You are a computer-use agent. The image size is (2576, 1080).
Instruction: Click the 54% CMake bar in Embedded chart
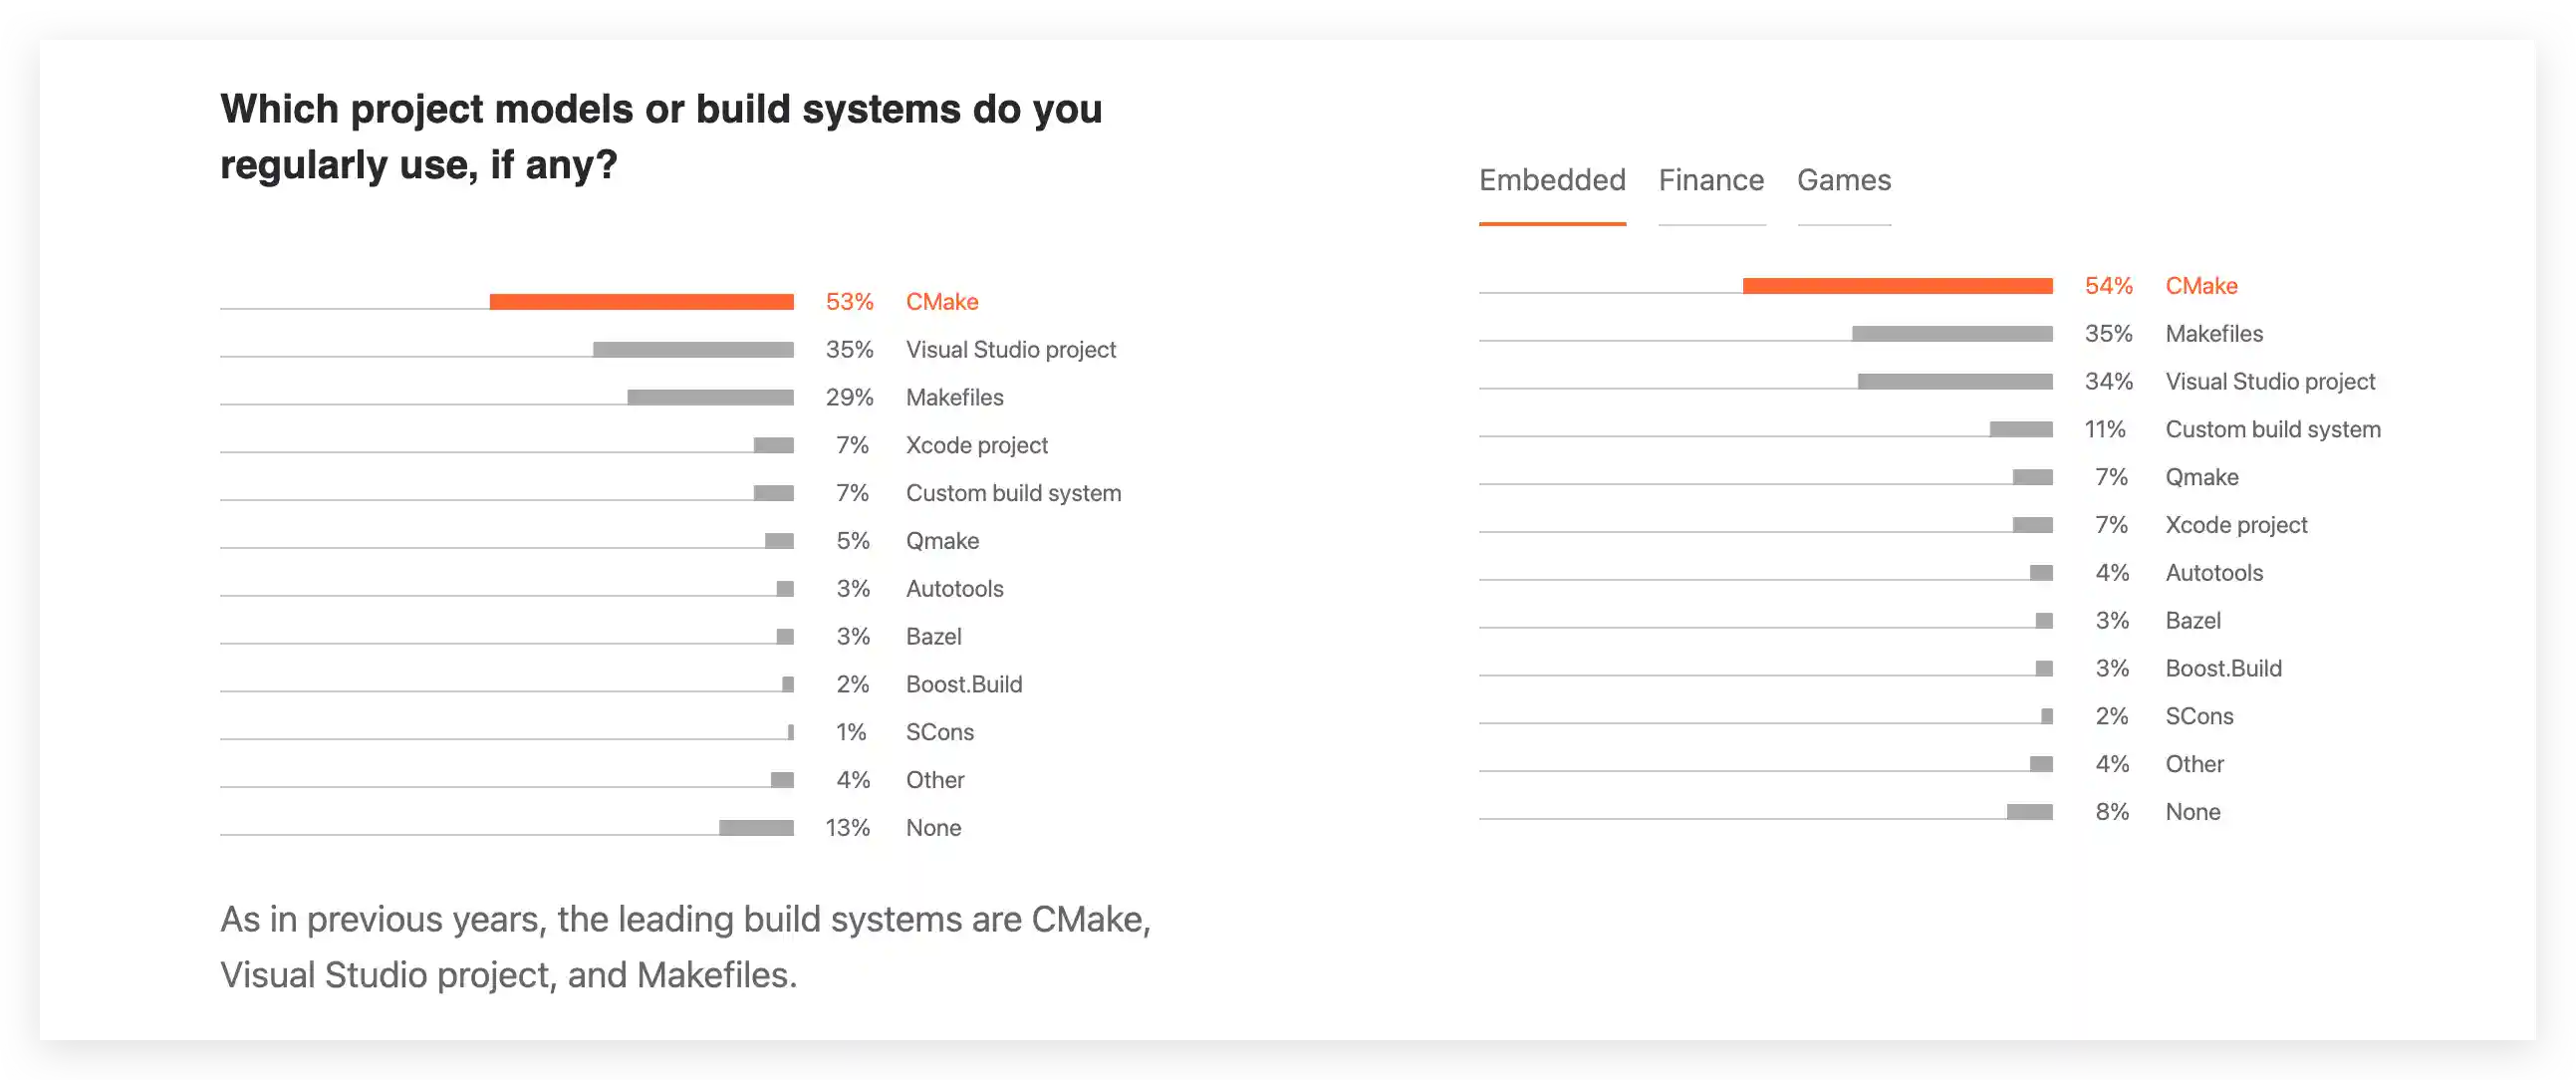[x=1897, y=286]
